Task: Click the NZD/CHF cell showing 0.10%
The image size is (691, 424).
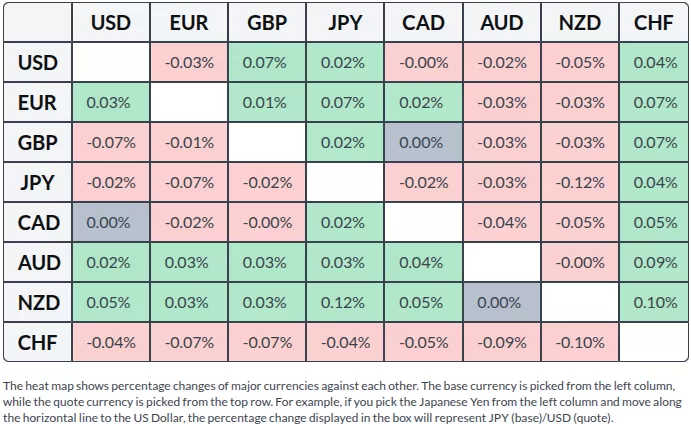Action: click(654, 302)
